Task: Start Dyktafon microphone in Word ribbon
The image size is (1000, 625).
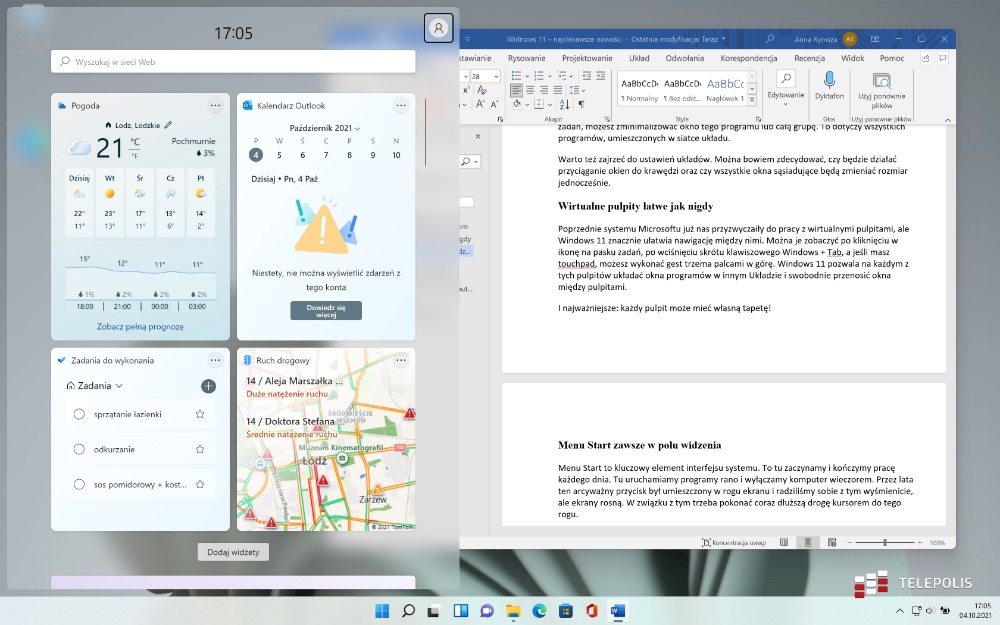Action: [829, 84]
